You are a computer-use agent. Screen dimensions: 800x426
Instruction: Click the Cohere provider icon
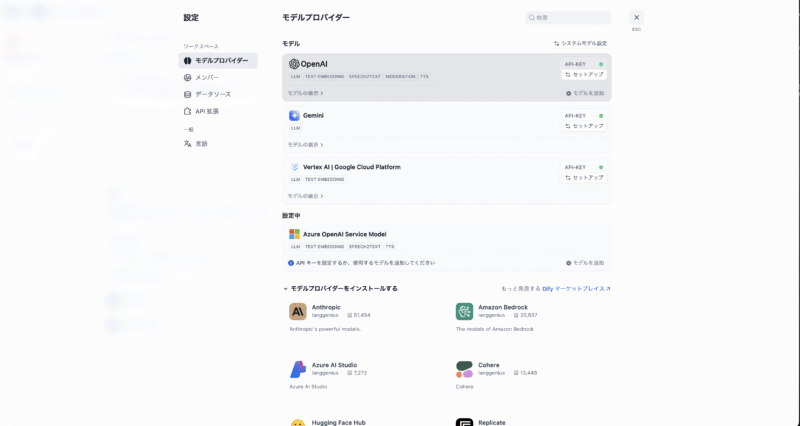click(464, 369)
